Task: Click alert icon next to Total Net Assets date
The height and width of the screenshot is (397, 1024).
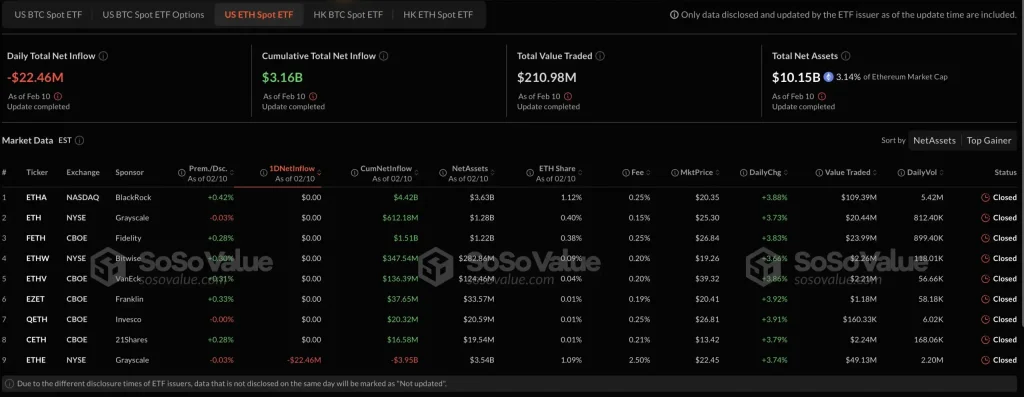Action: 822,96
